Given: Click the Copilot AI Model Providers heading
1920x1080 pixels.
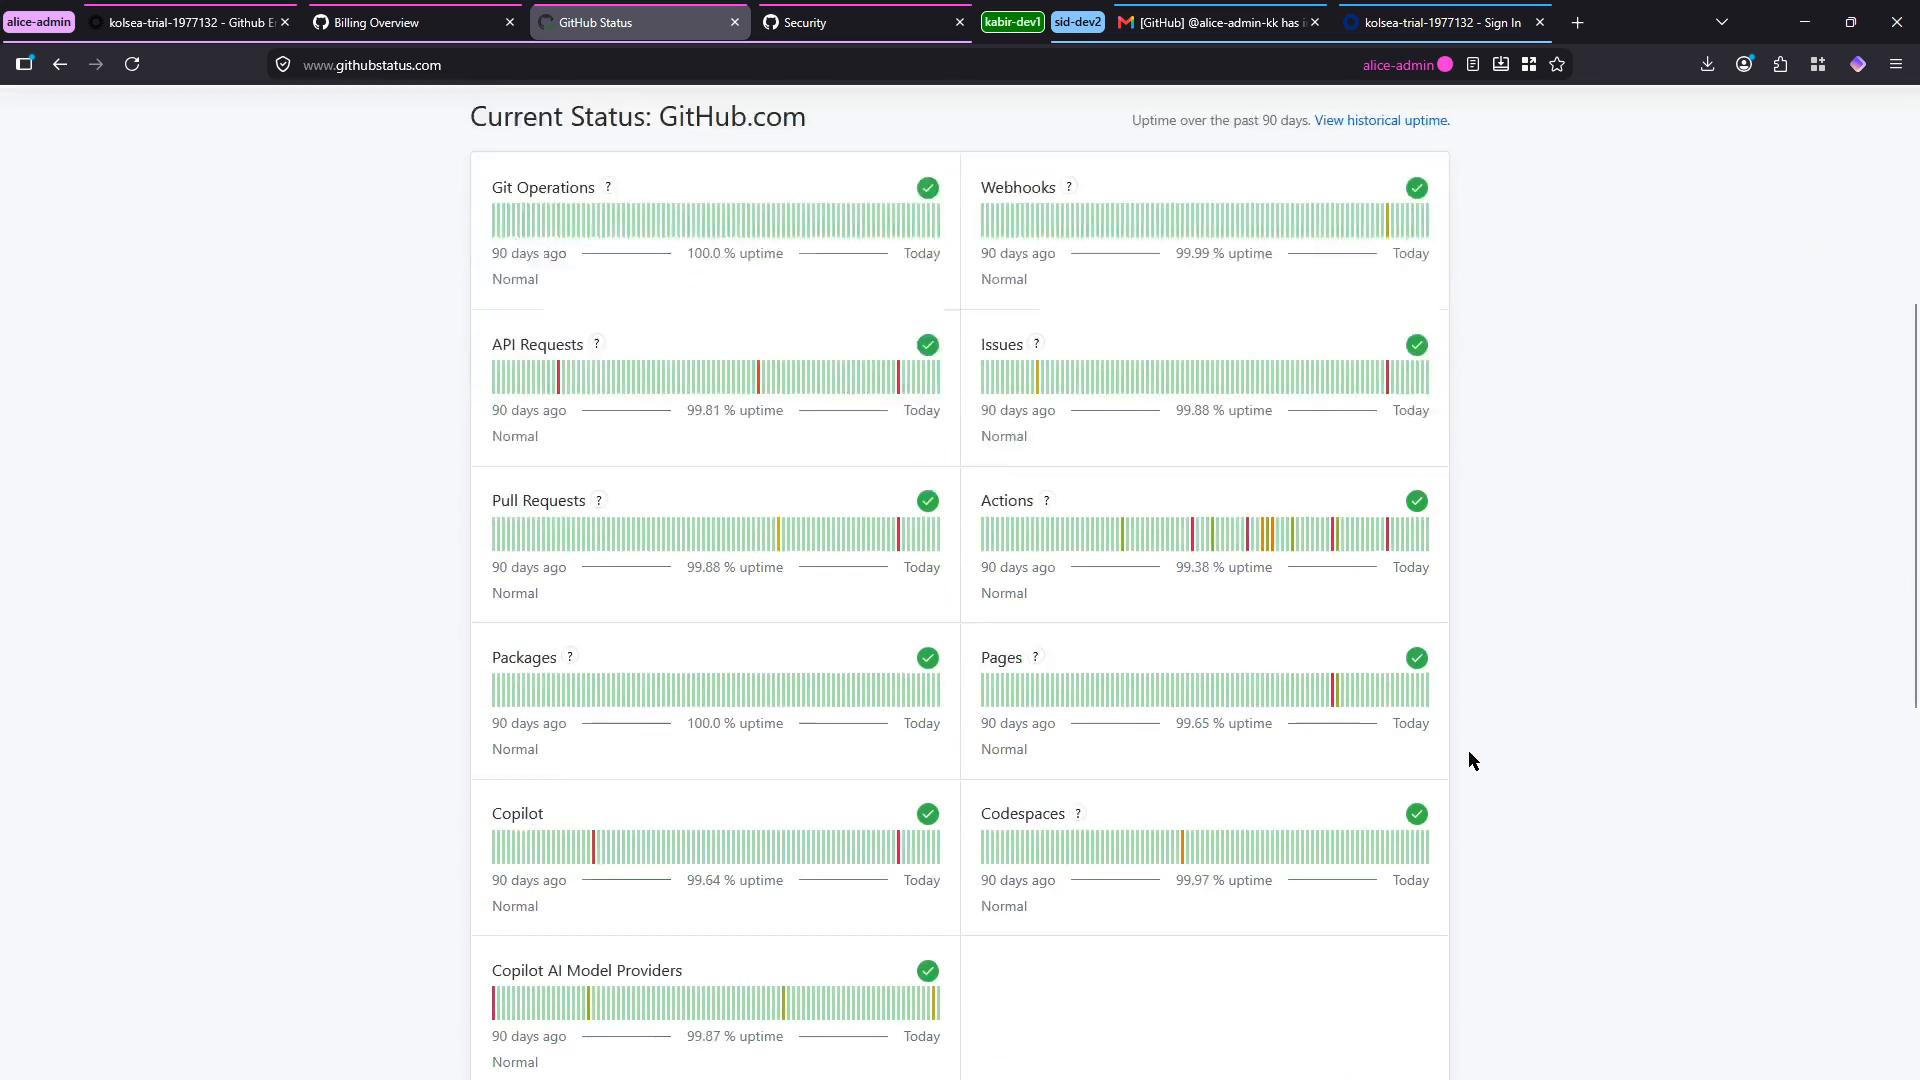Looking at the screenshot, I should tap(587, 970).
